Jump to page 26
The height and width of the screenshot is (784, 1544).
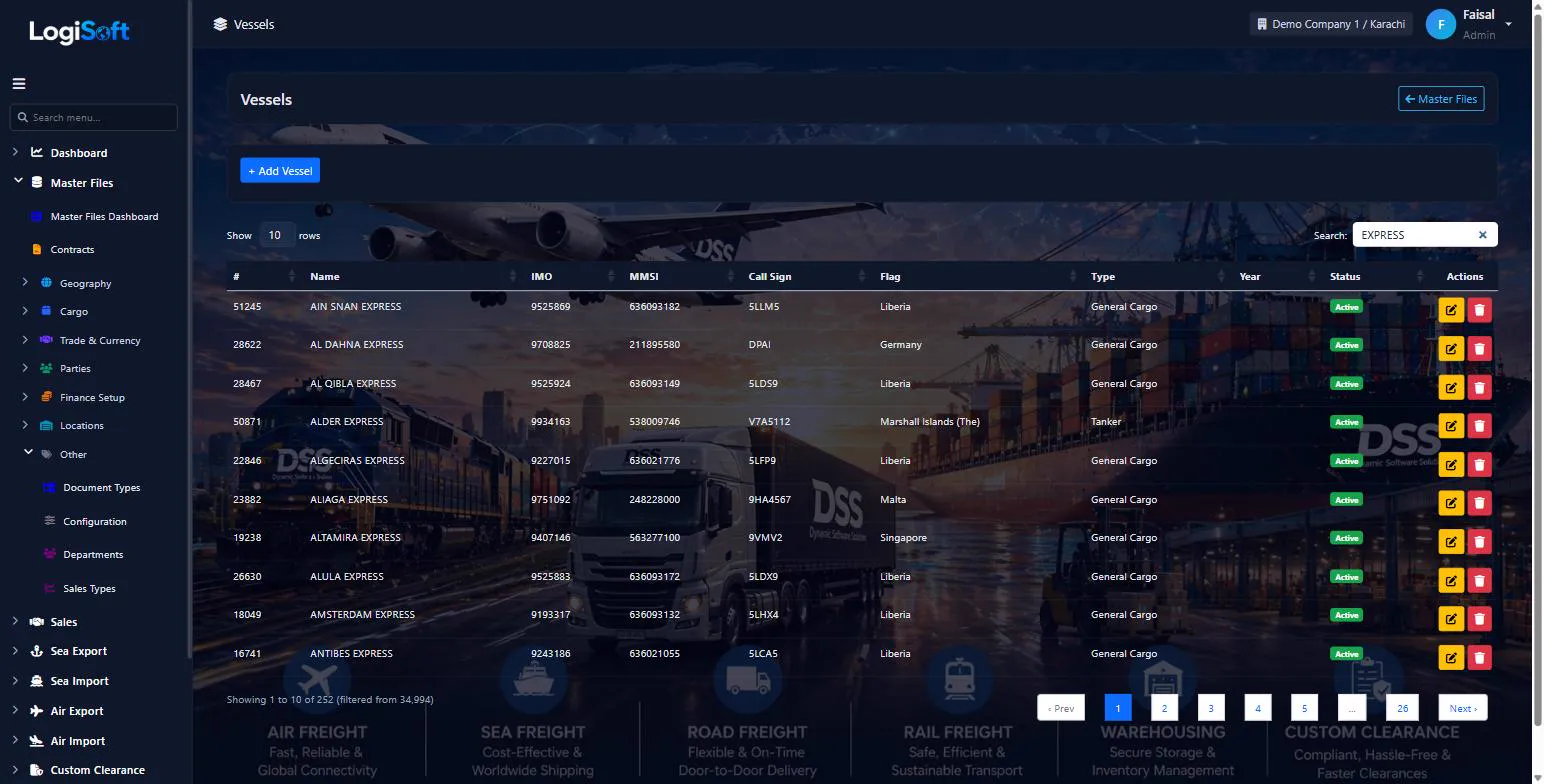(x=1402, y=708)
